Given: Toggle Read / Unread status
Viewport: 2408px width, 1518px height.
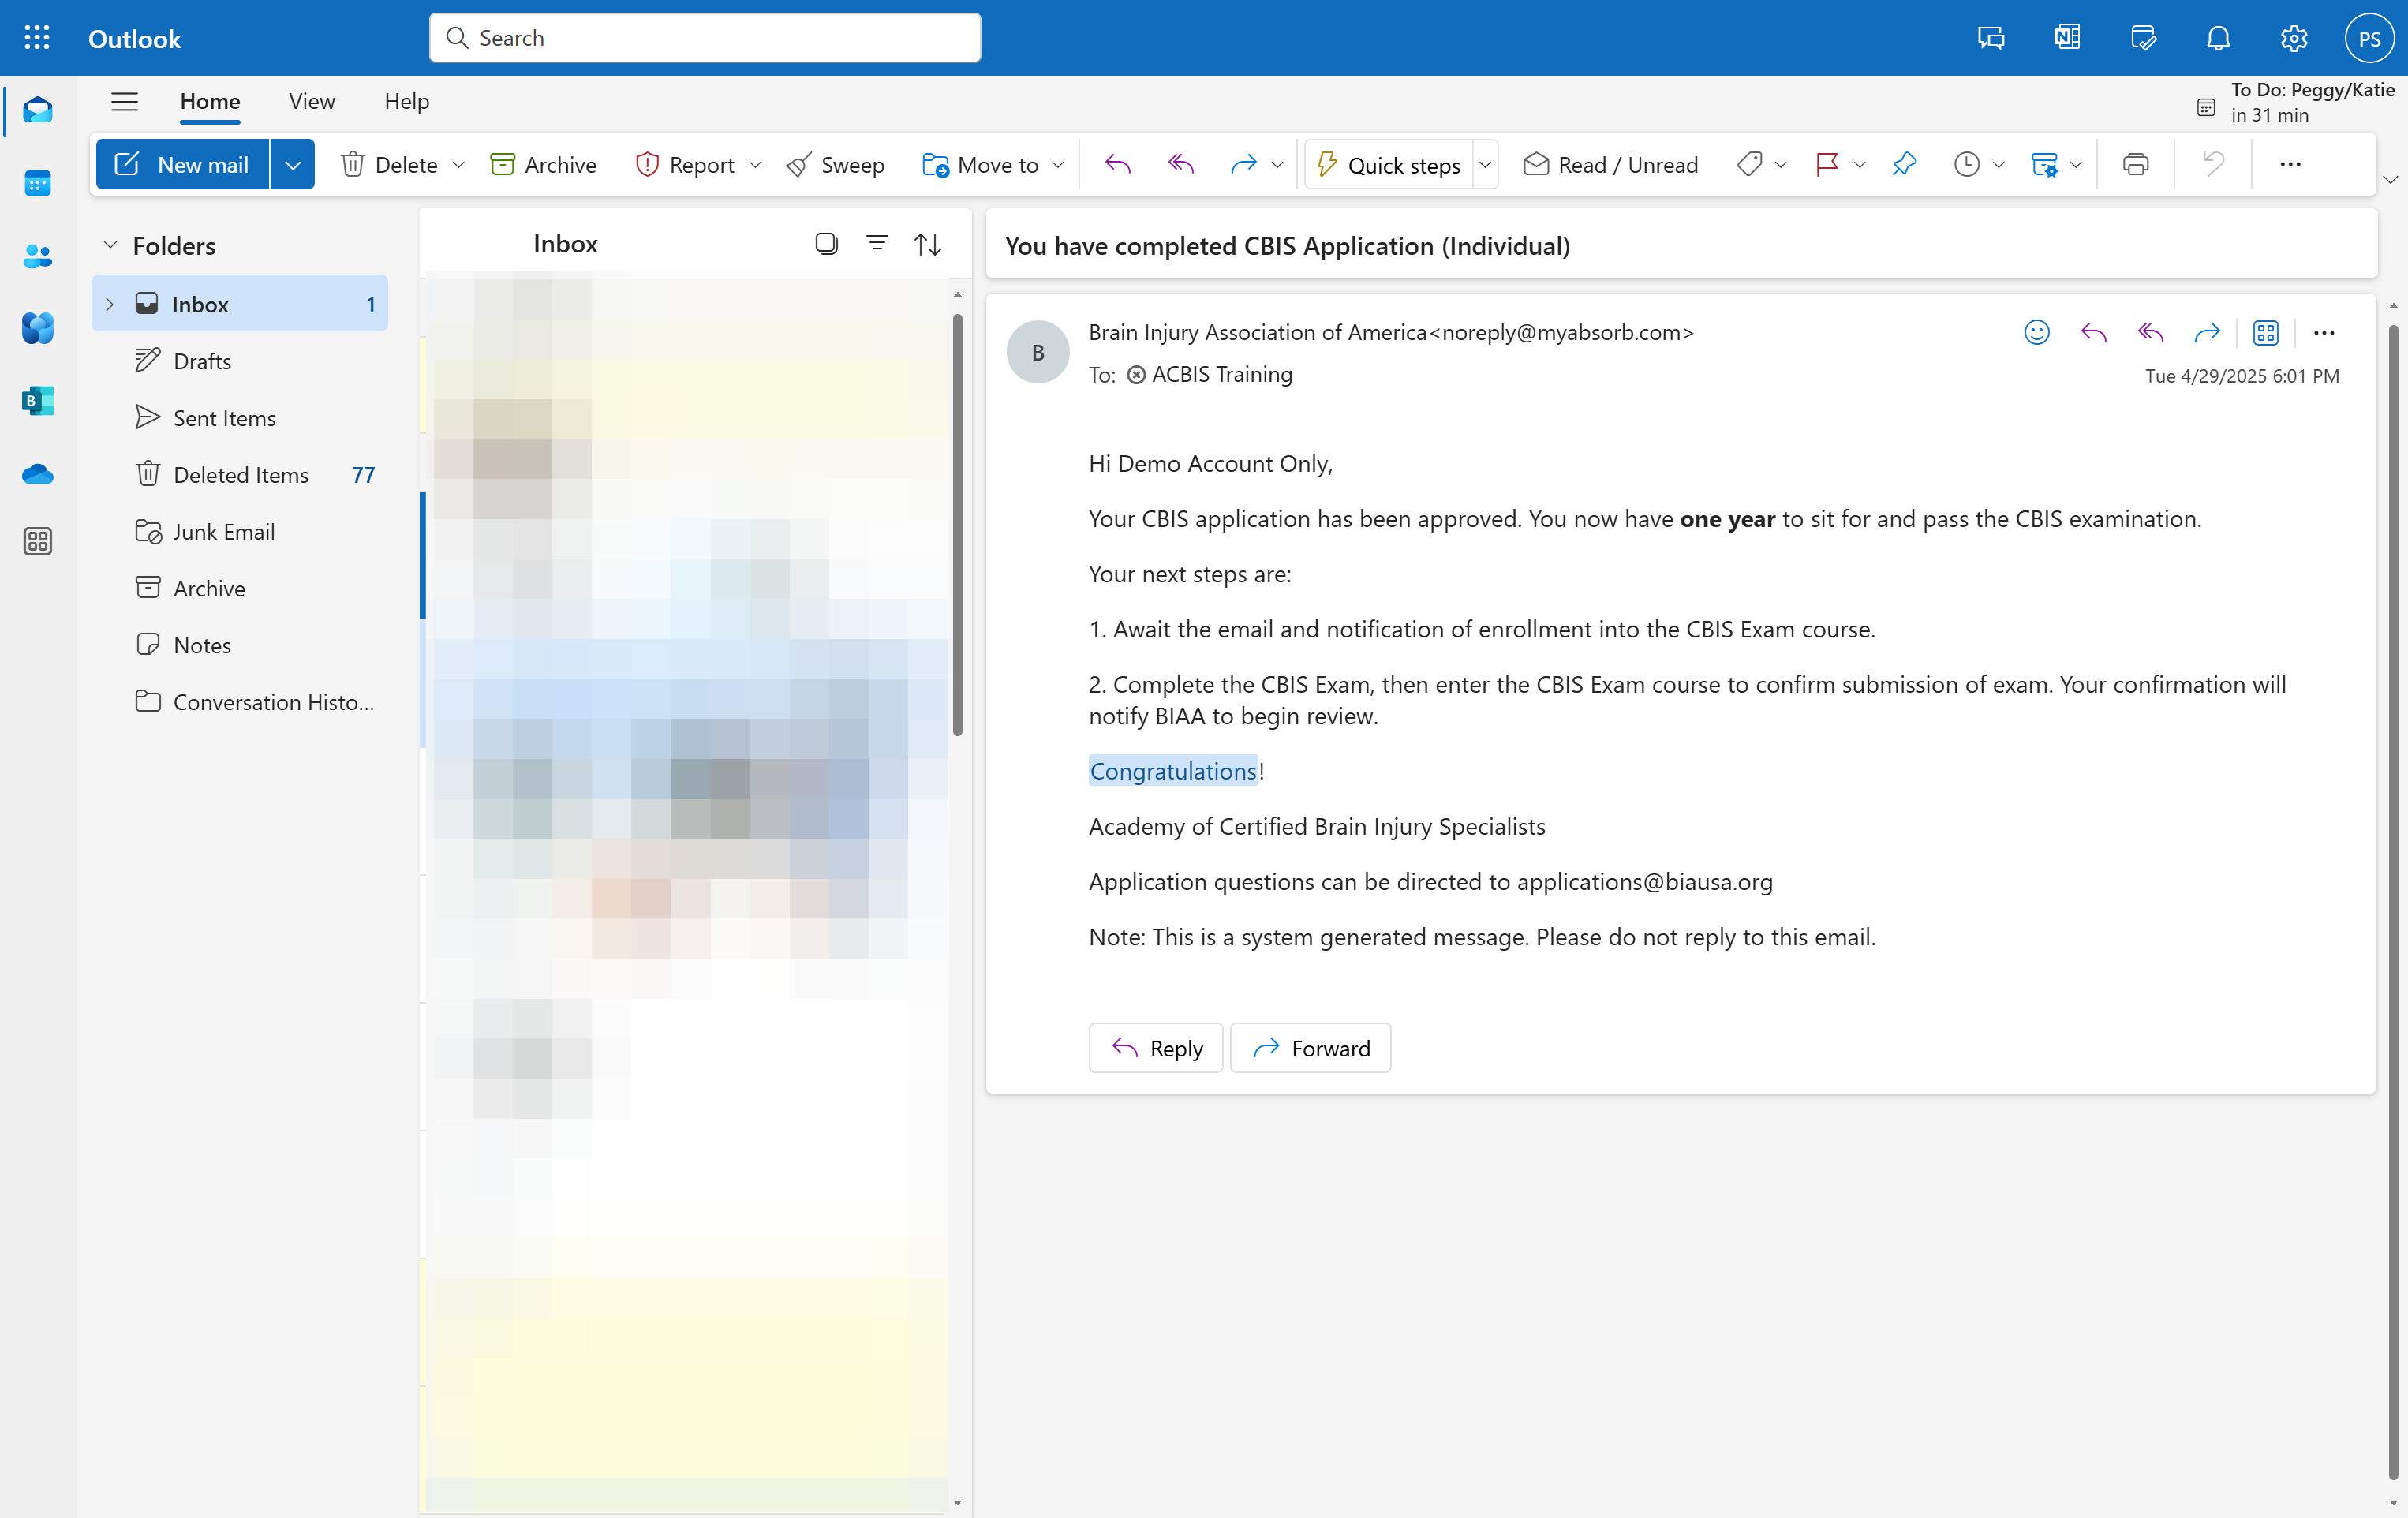Looking at the screenshot, I should (1610, 164).
